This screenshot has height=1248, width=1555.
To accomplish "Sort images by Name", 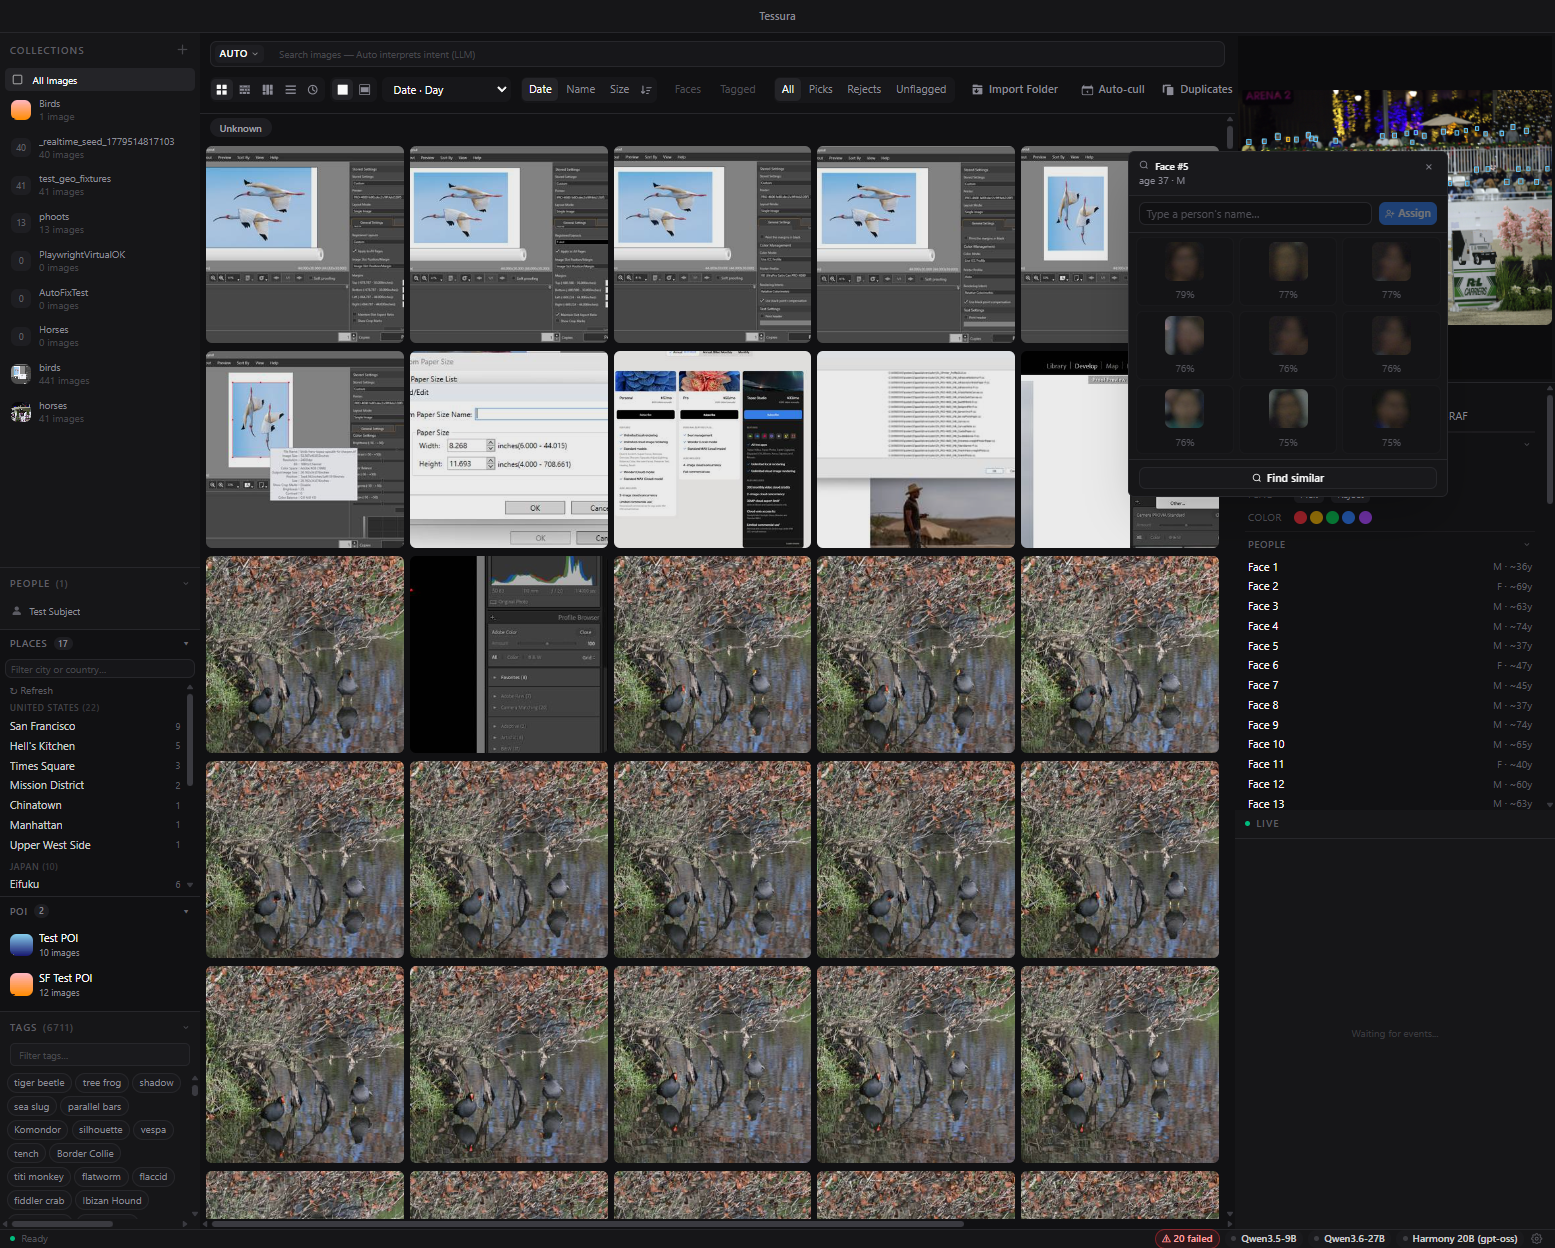I will pyautogui.click(x=581, y=90).
